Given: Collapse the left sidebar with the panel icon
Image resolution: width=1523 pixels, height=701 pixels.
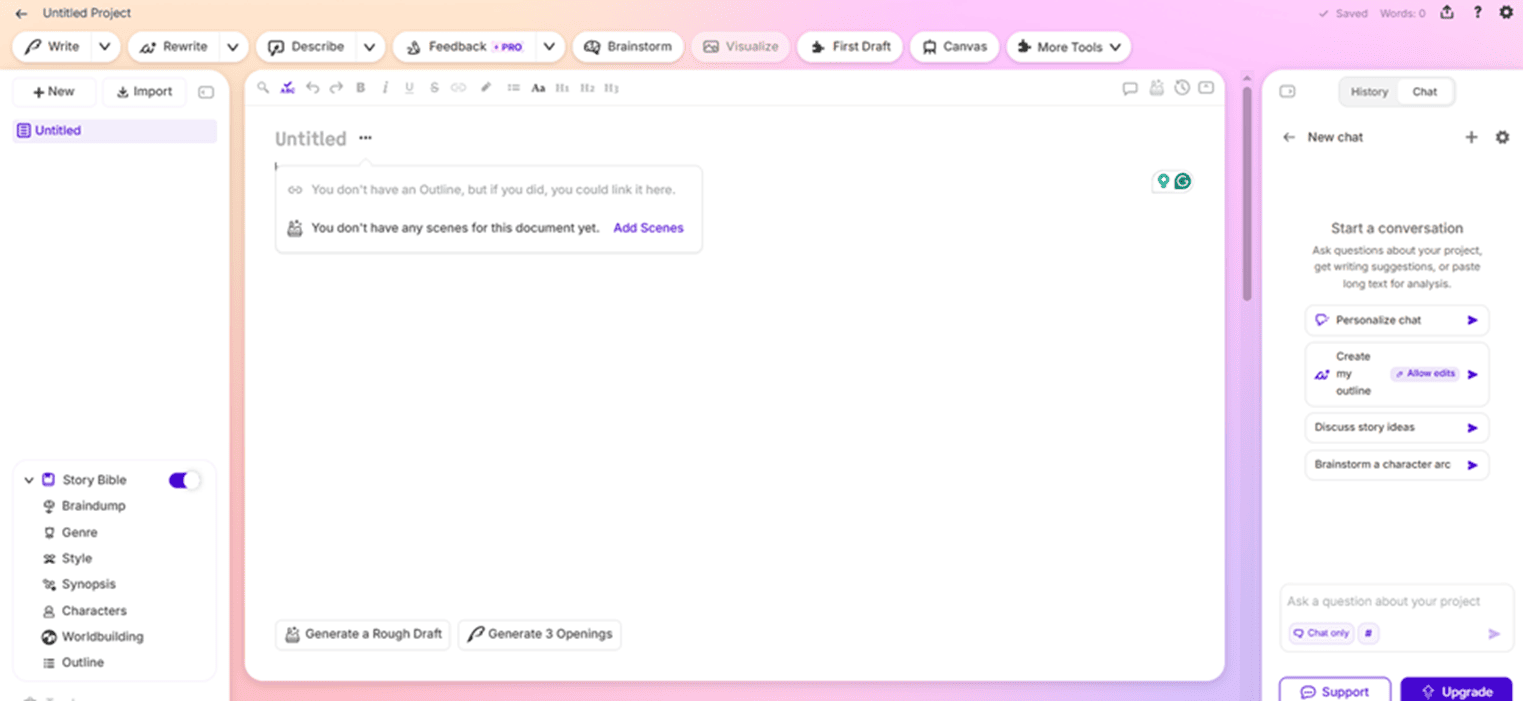Looking at the screenshot, I should pos(206,92).
